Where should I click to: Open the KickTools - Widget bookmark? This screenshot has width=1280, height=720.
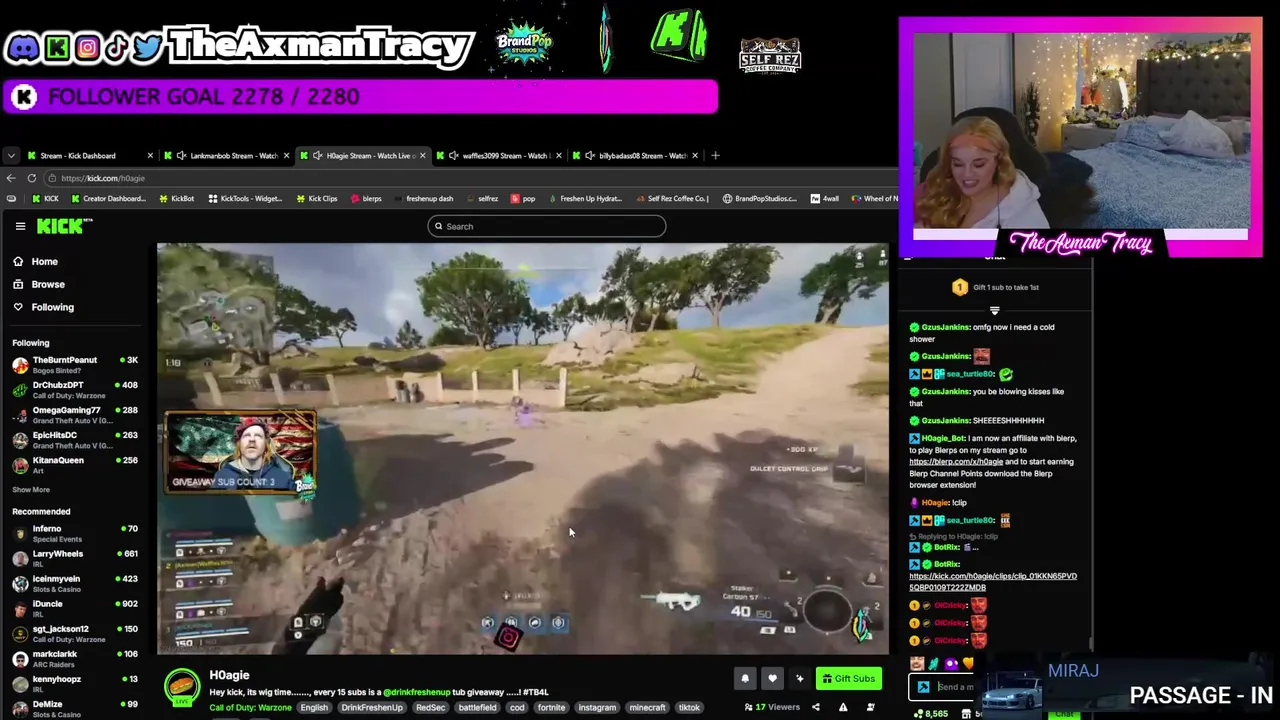pyautogui.click(x=245, y=199)
